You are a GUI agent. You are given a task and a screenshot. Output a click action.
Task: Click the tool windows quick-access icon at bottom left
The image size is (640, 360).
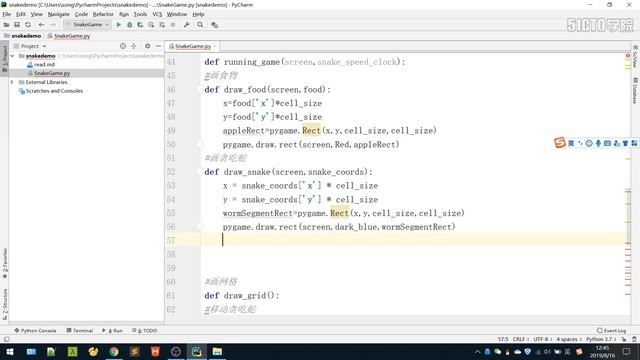pos(6,339)
